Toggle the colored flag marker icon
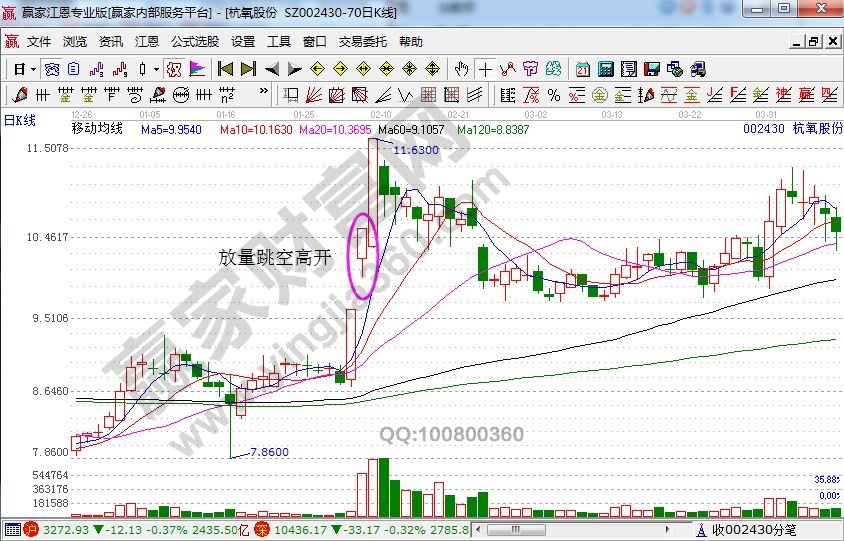844x541 pixels. tap(197, 69)
